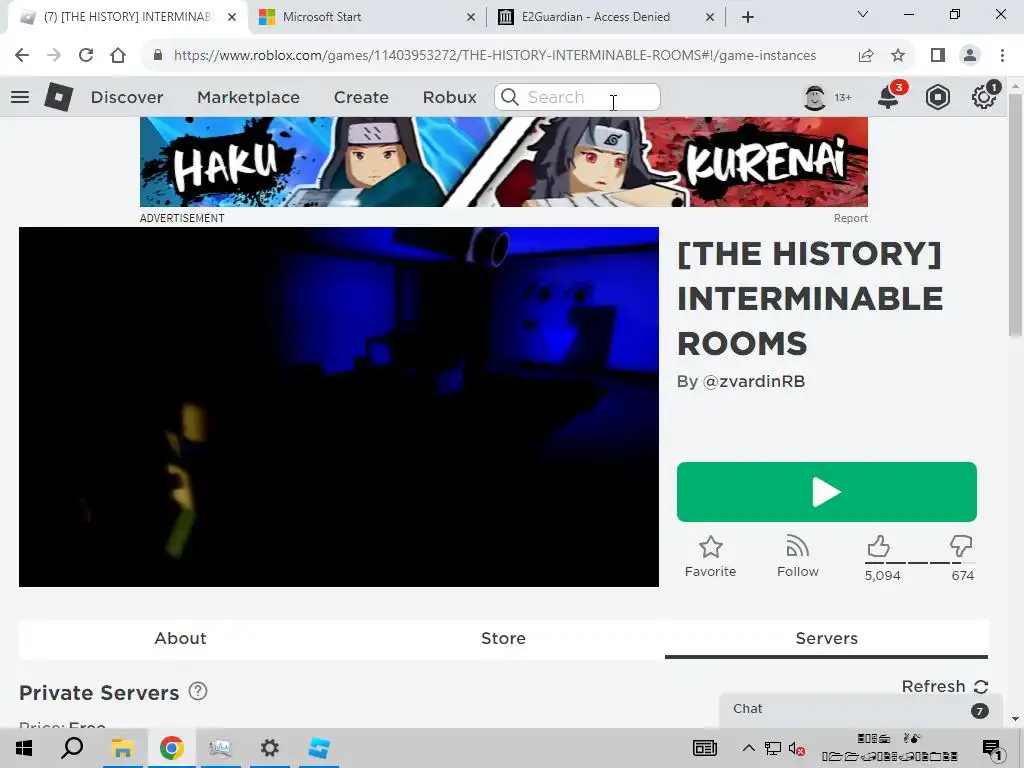Screen dimensions: 1024x768
Task: Open notifications bell with 3 alerts
Action: click(x=889, y=97)
